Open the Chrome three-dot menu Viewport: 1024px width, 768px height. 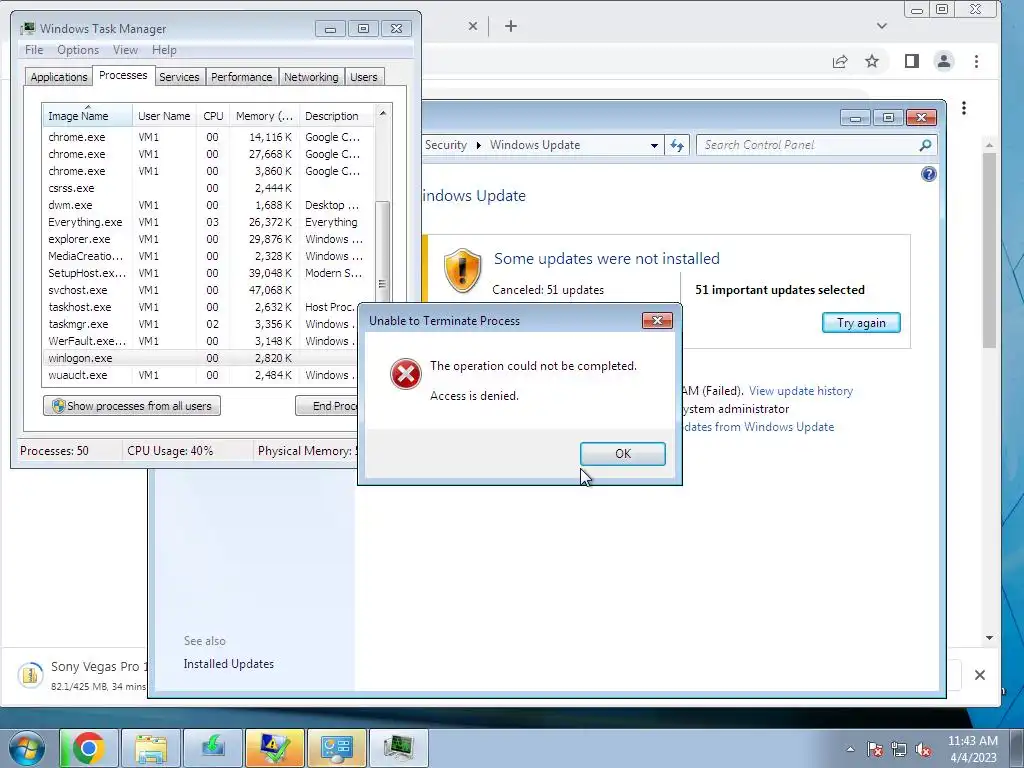976,61
